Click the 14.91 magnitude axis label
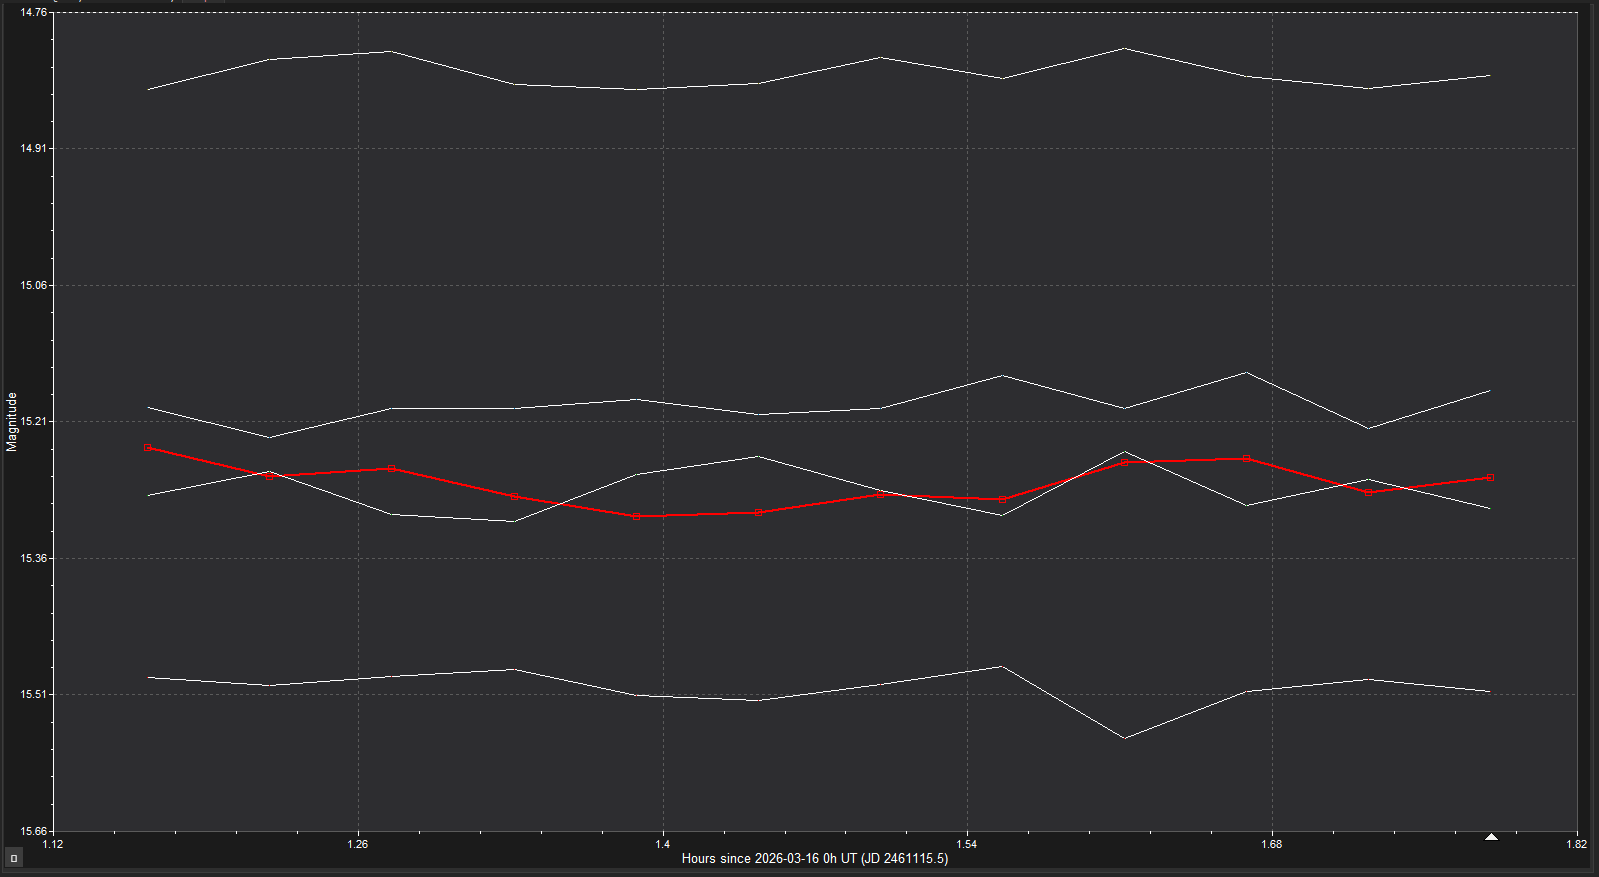Screen dimensions: 1599x877 34,149
